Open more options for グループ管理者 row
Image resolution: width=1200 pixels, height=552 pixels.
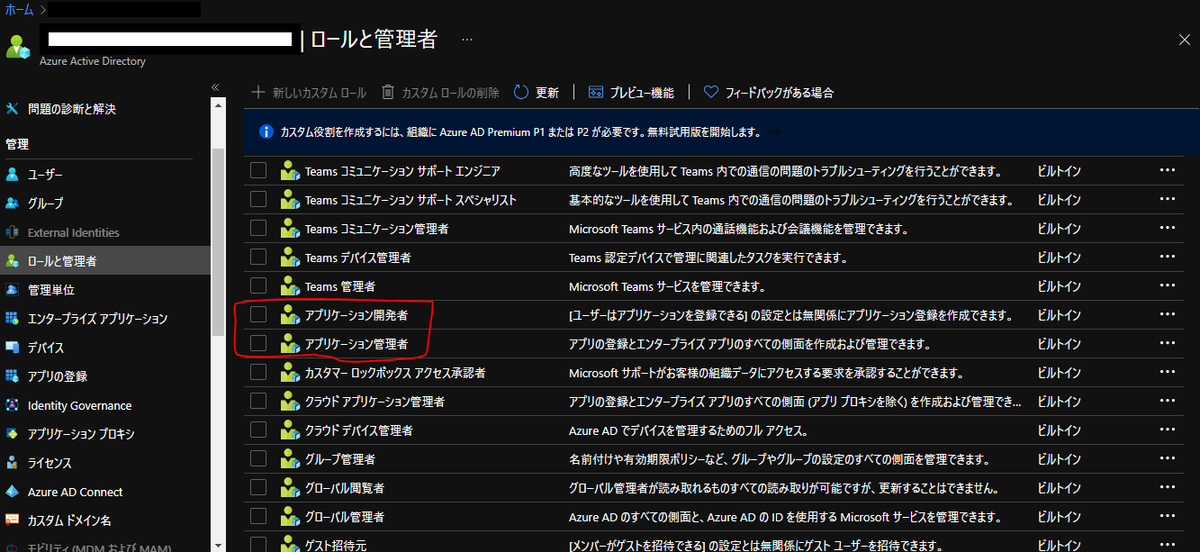(1167, 459)
